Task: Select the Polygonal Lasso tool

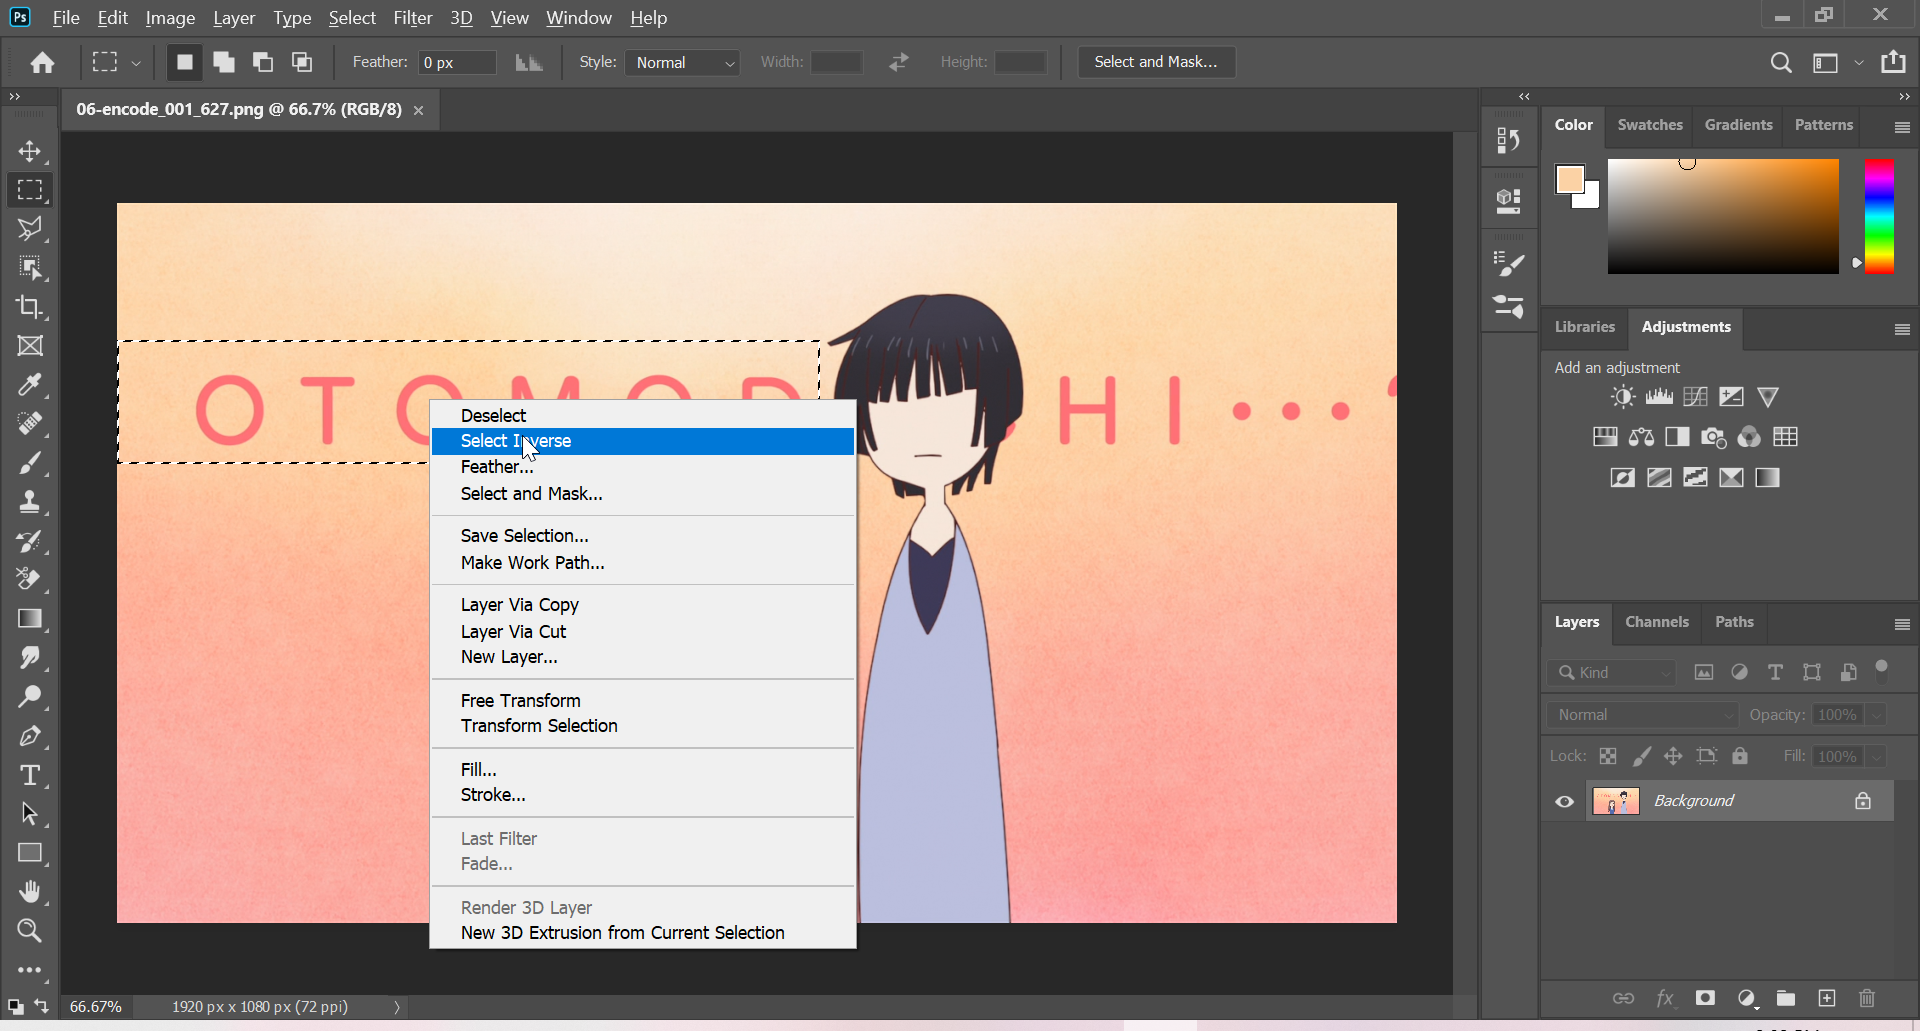Action: pyautogui.click(x=30, y=229)
